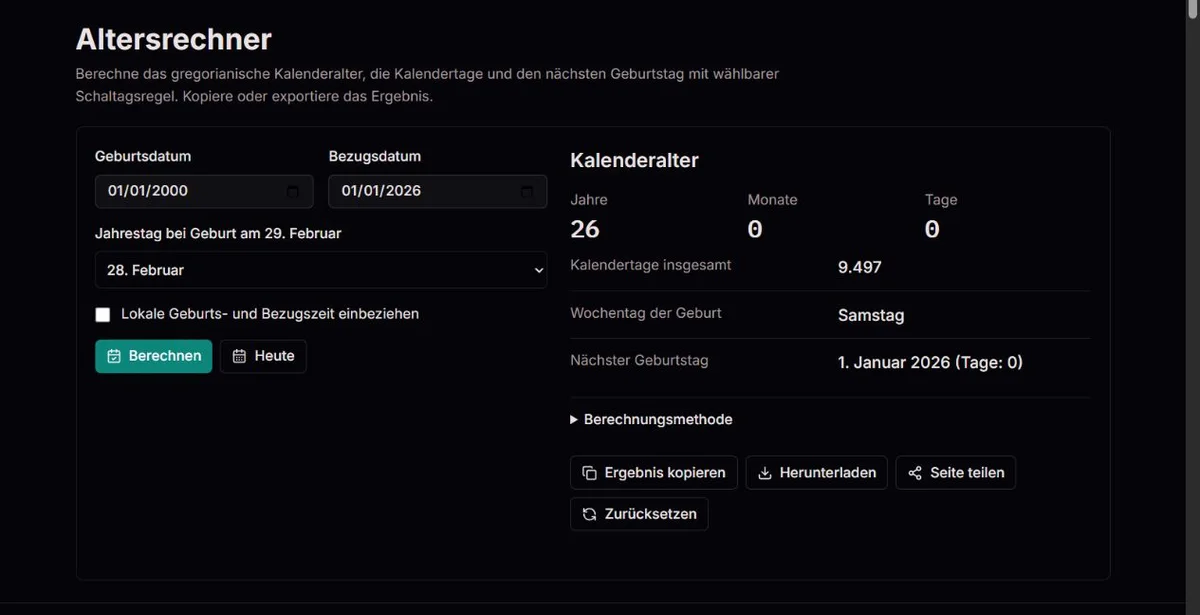Click the 1. Januar 2026 (Tage: 0) value
This screenshot has width=1200, height=615.
930,362
